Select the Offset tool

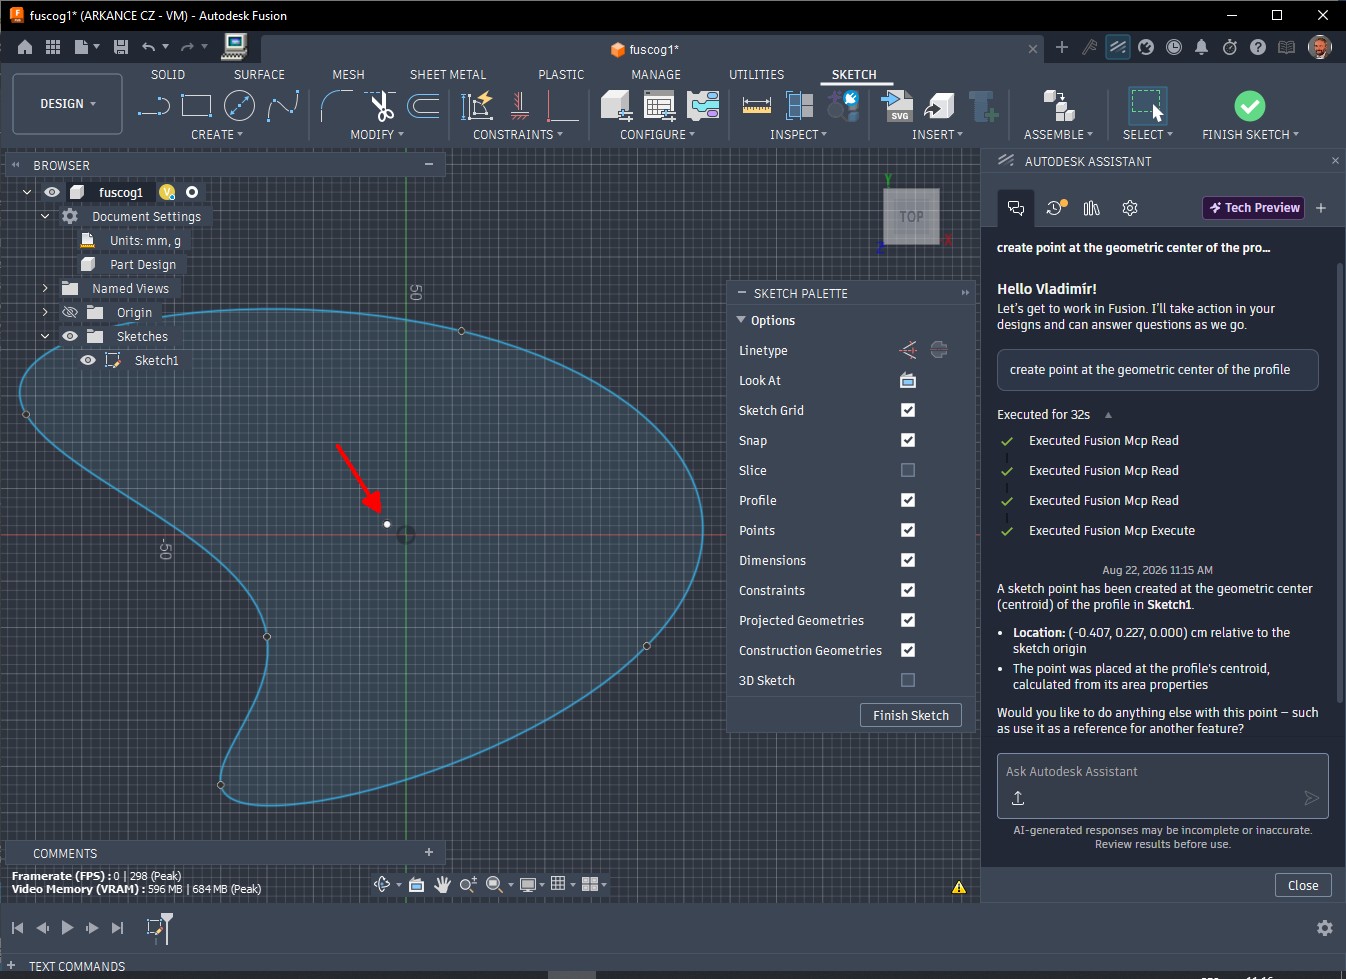pos(424,106)
